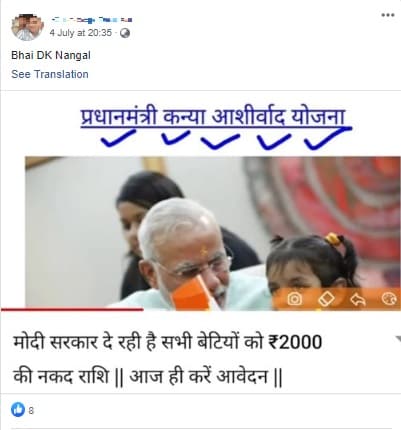
Task: Click the underlined blue Hindi scheme title
Action: 213,117
